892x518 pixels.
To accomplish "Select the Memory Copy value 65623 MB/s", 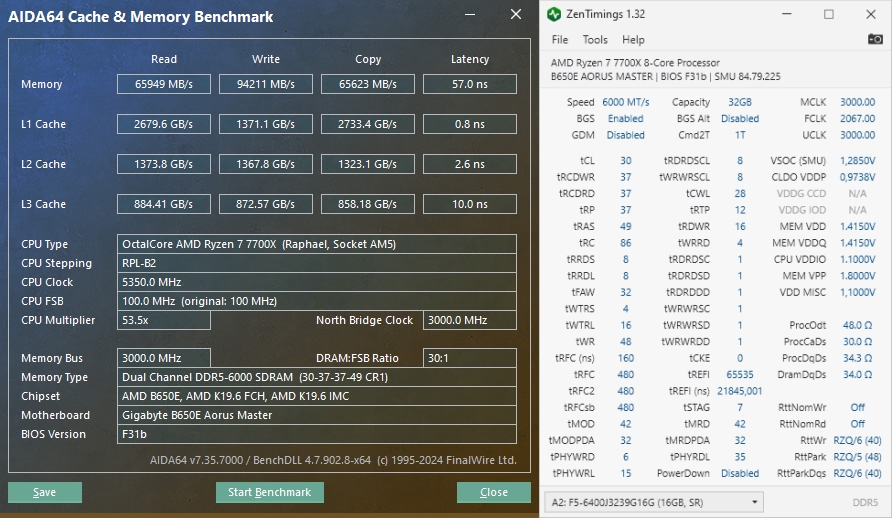I will (x=368, y=84).
